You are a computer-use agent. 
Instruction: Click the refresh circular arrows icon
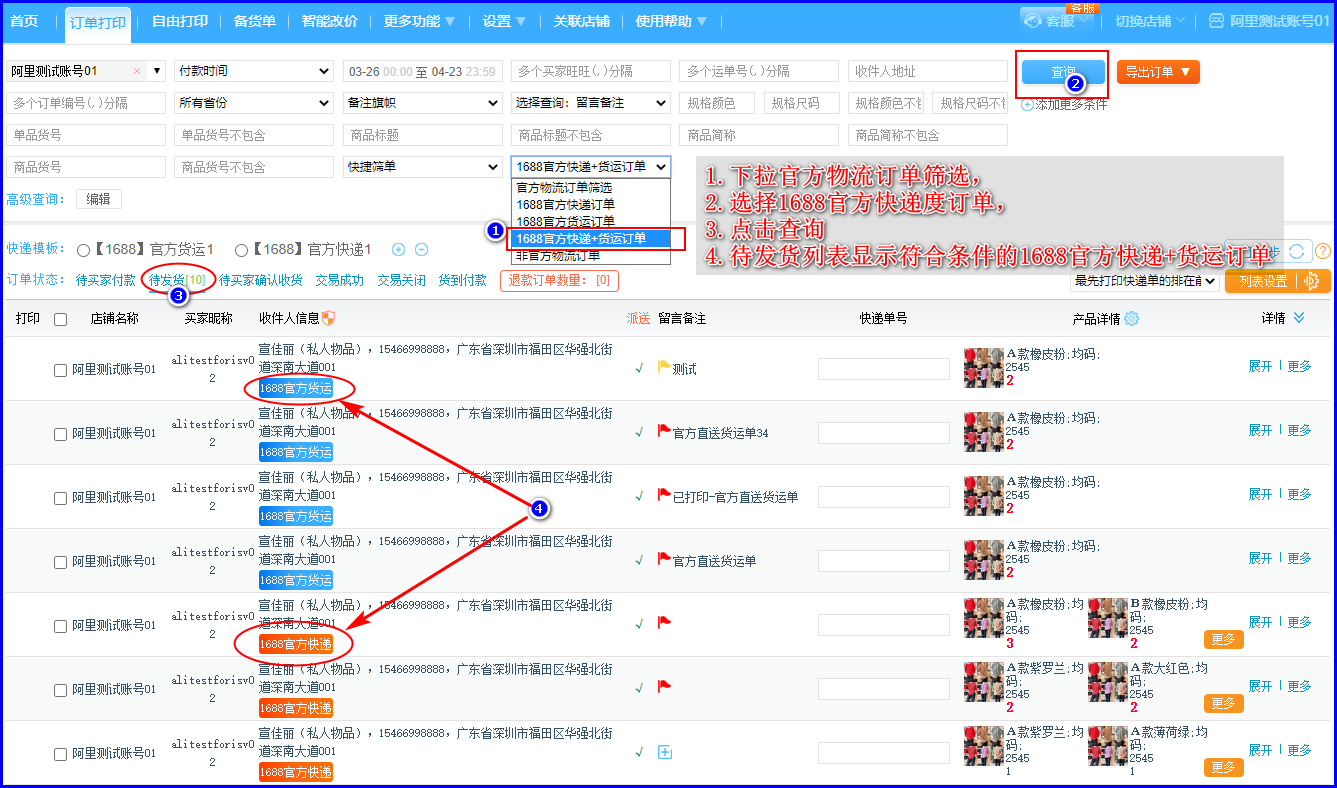click(x=1296, y=251)
